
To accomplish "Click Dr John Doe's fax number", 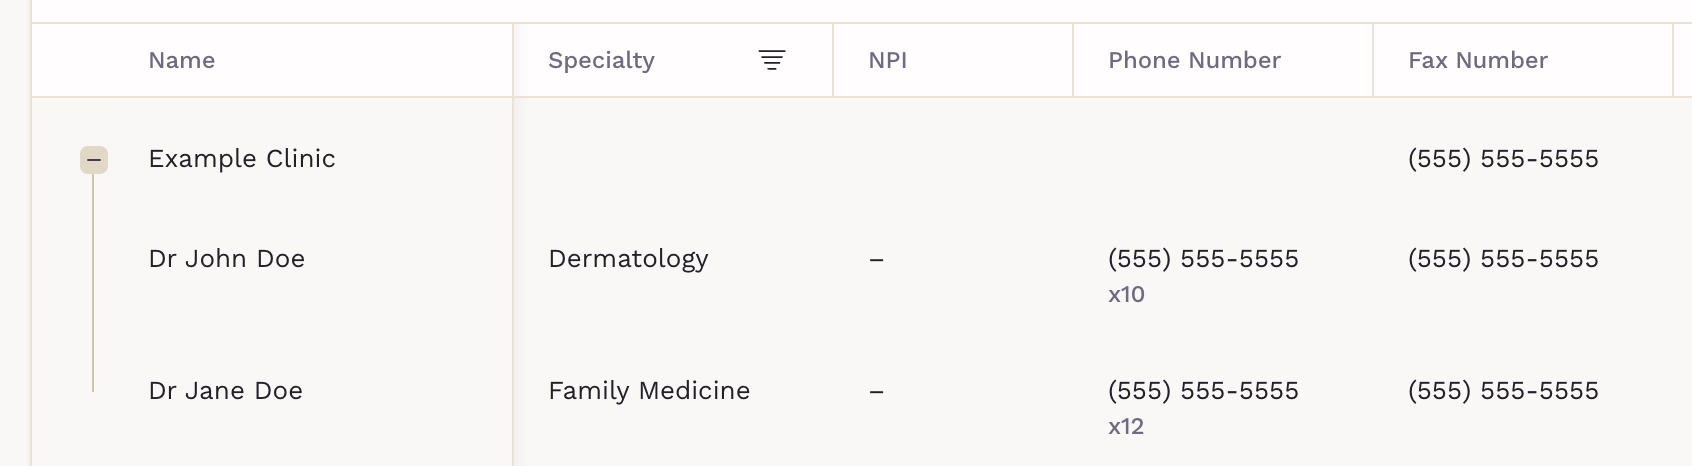I will 1503,259.
